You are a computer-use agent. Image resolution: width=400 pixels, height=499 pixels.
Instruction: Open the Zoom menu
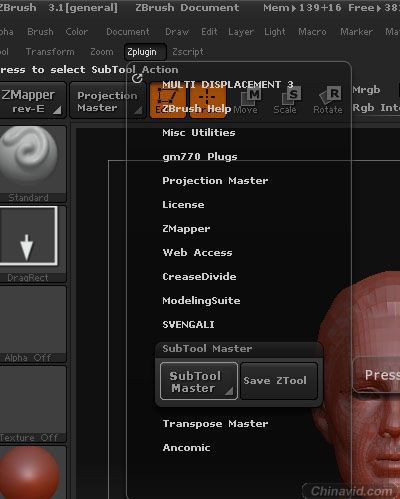click(102, 52)
